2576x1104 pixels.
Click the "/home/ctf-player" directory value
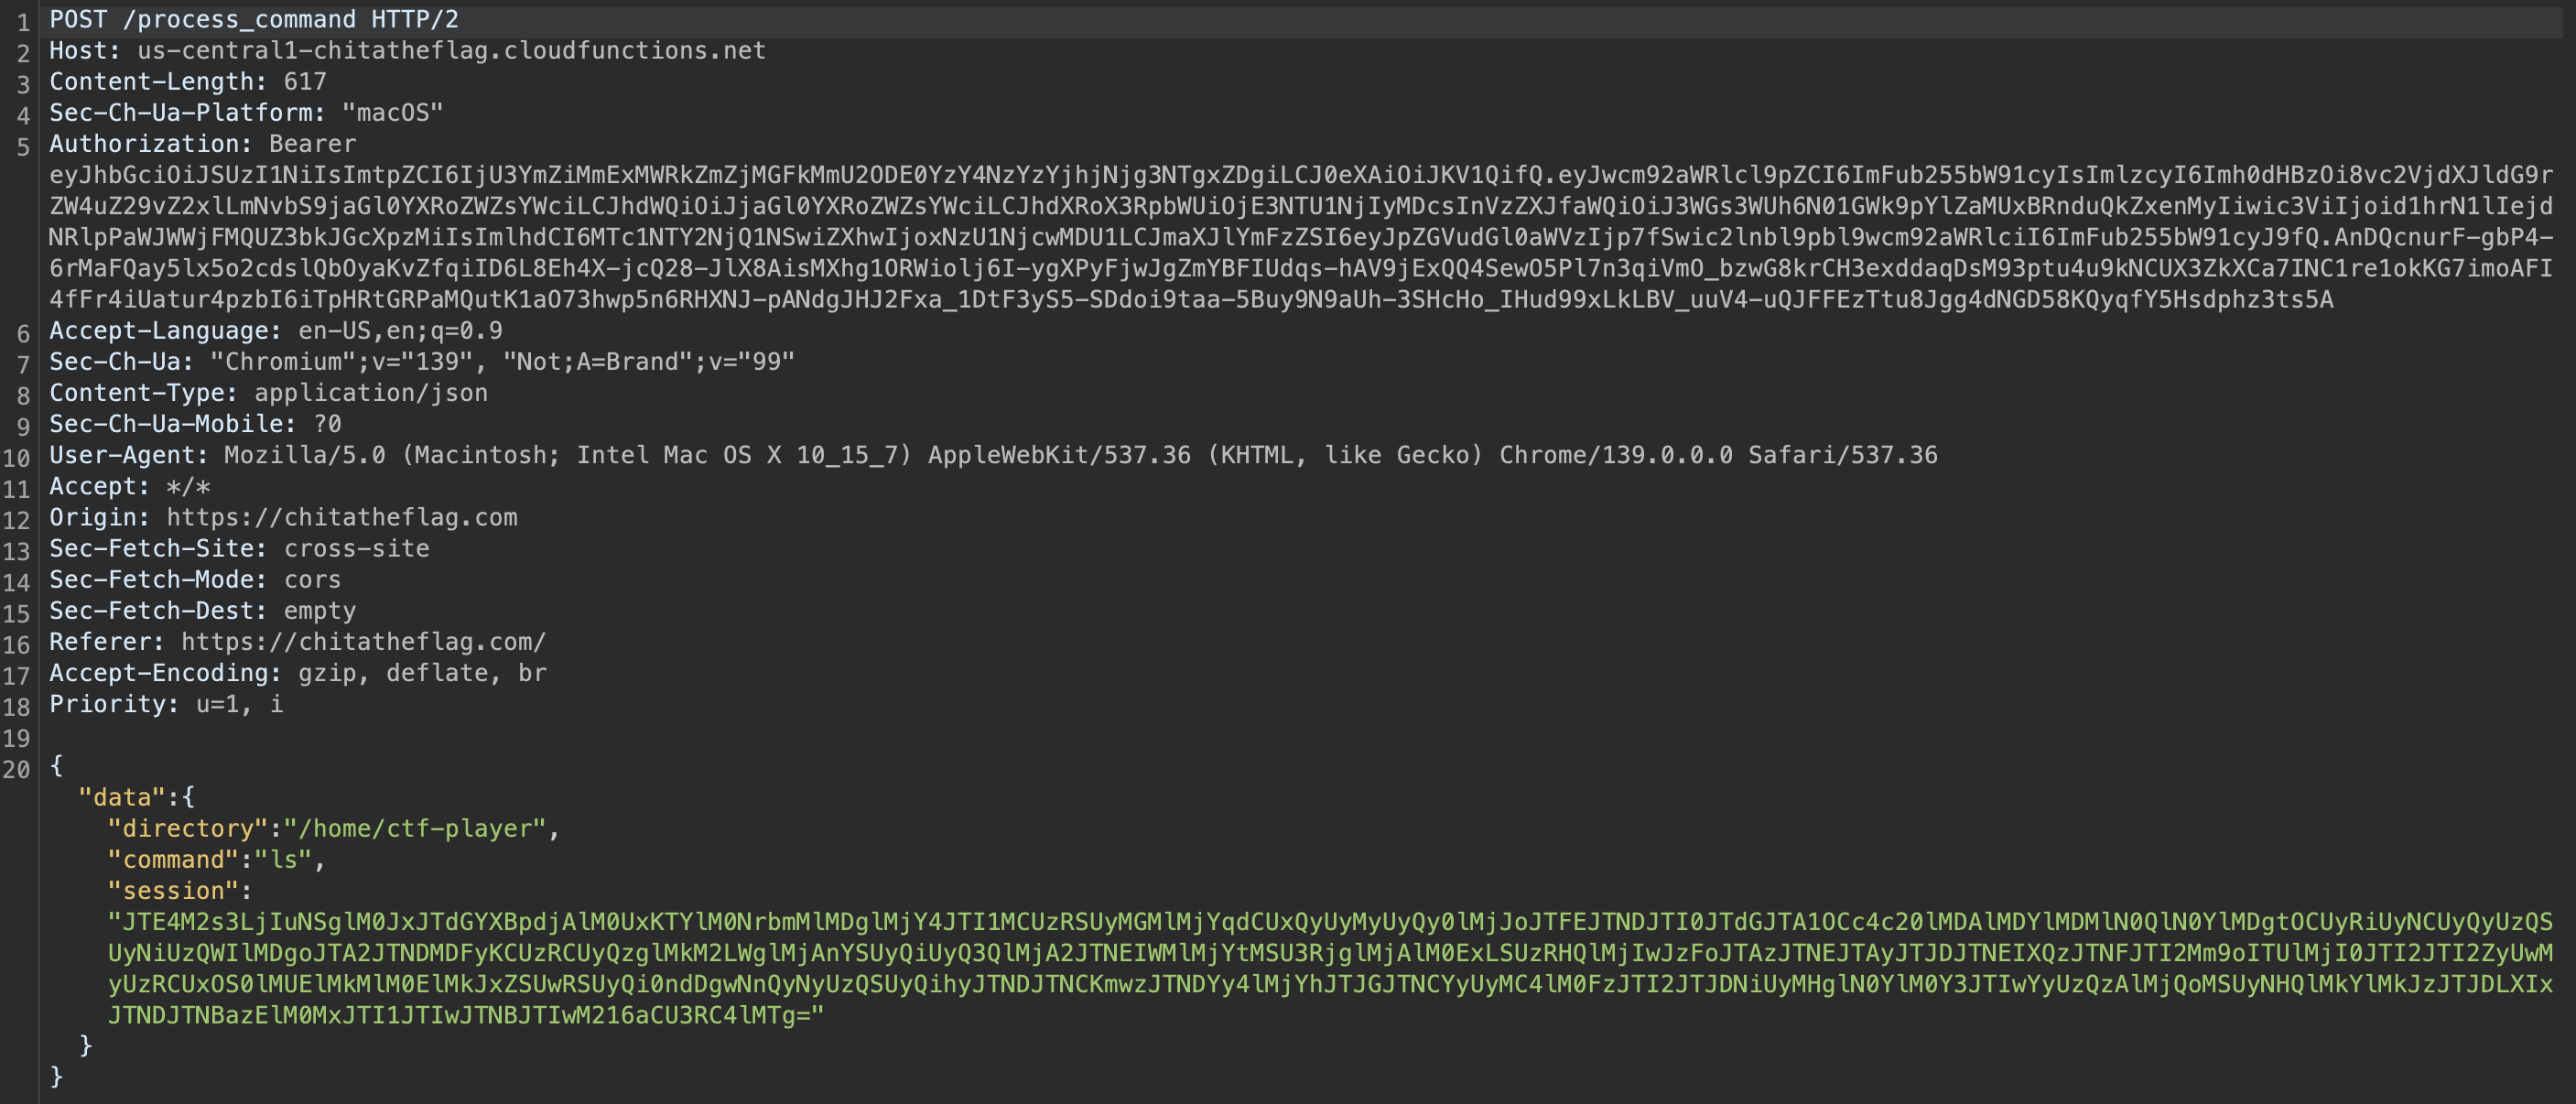[x=415, y=828]
